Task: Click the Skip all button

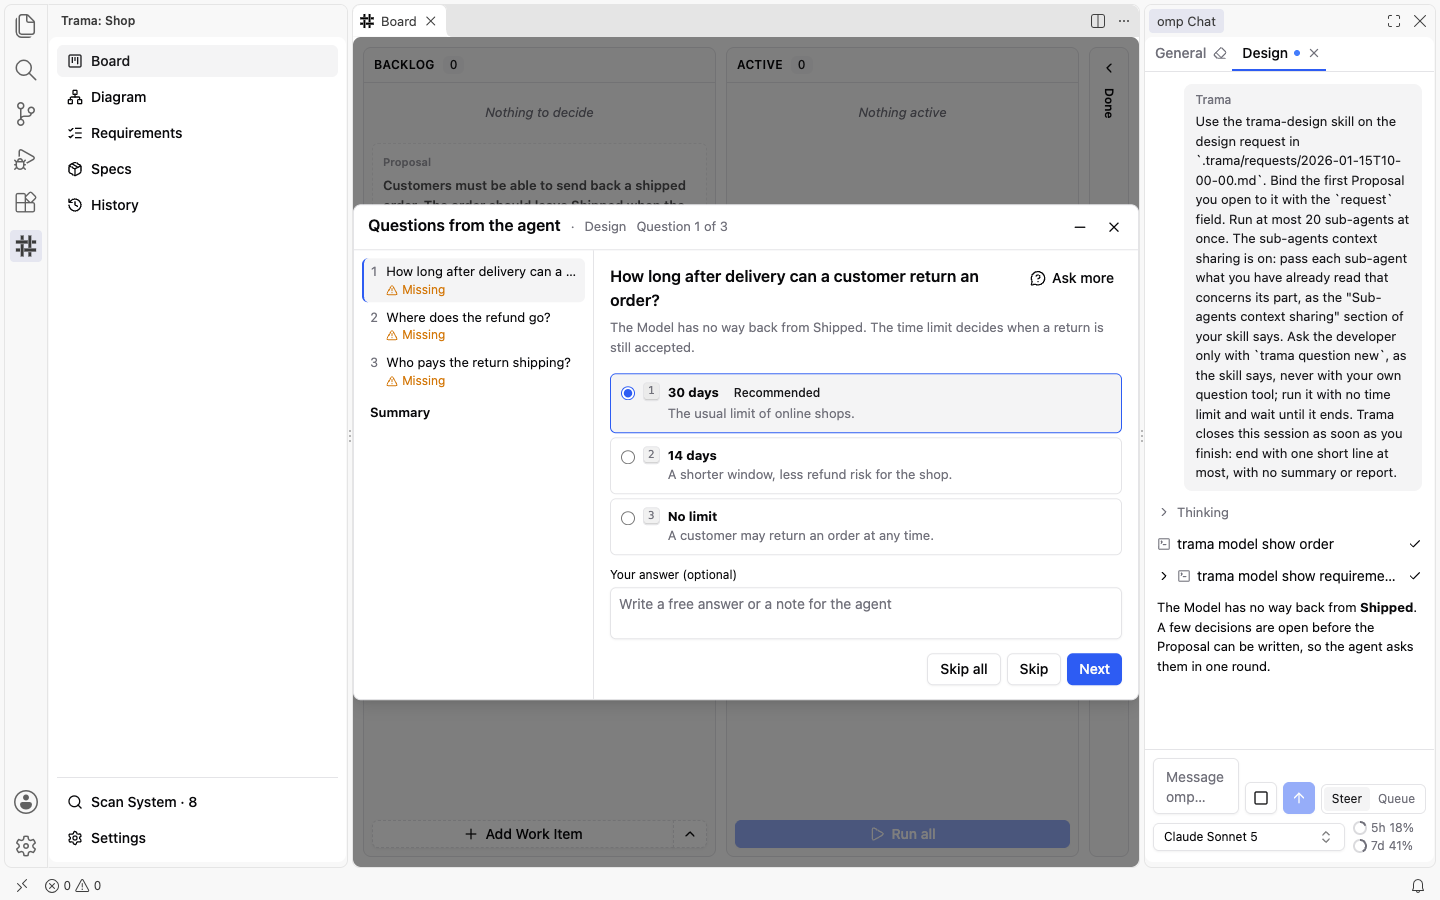Action: [x=964, y=670]
